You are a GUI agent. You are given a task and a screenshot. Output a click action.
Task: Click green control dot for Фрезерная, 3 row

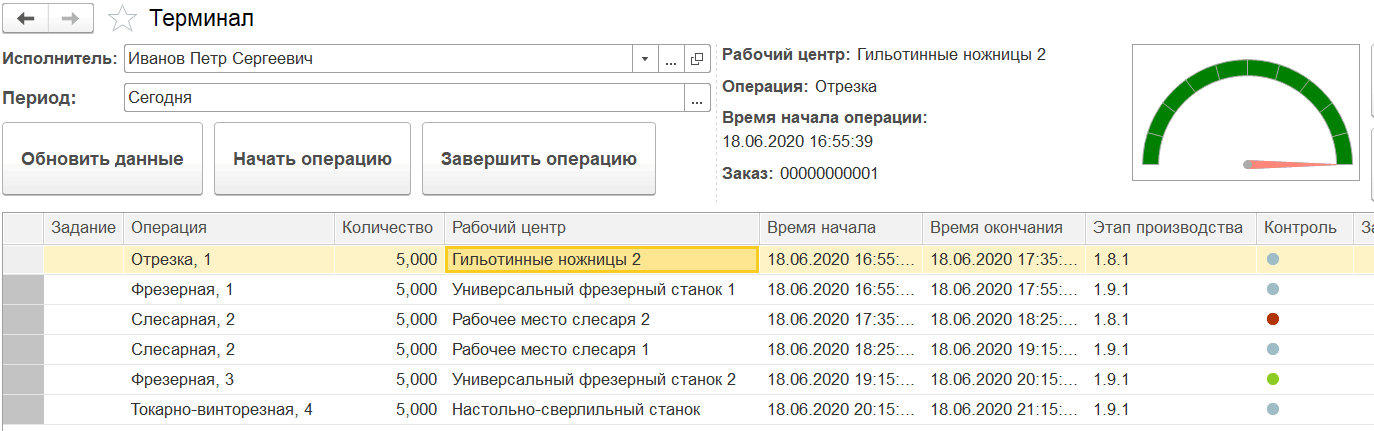[x=1272, y=380]
